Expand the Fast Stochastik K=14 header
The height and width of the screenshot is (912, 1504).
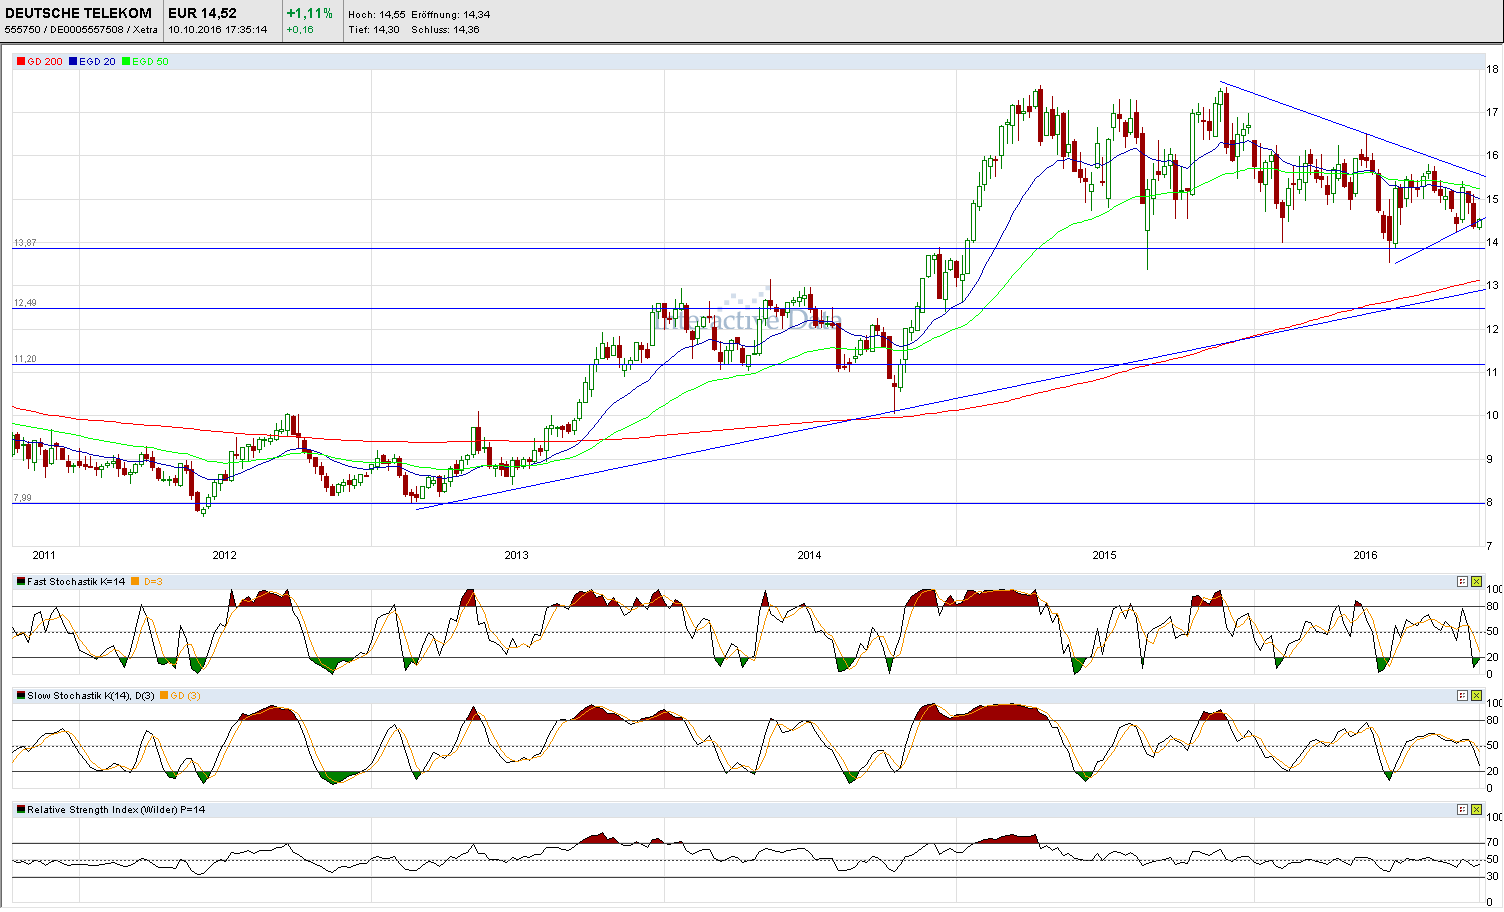(x=75, y=580)
